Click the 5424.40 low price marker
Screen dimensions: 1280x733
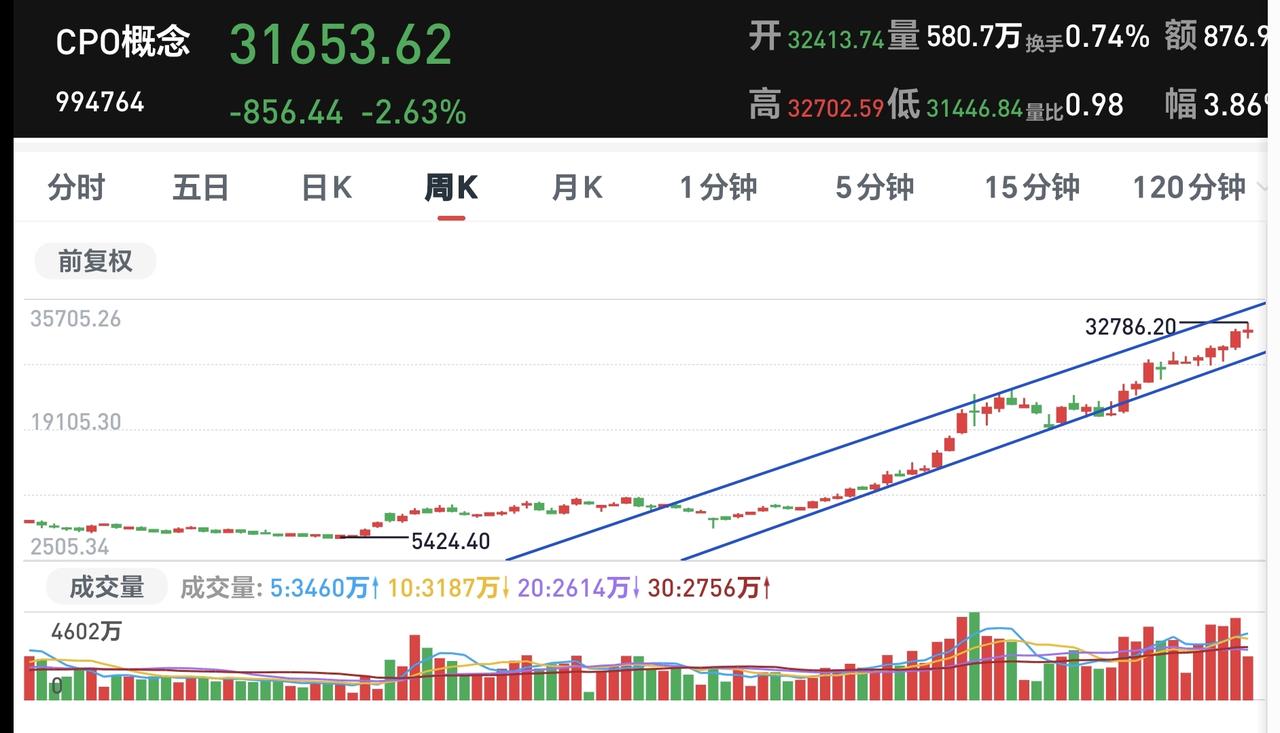[451, 541]
